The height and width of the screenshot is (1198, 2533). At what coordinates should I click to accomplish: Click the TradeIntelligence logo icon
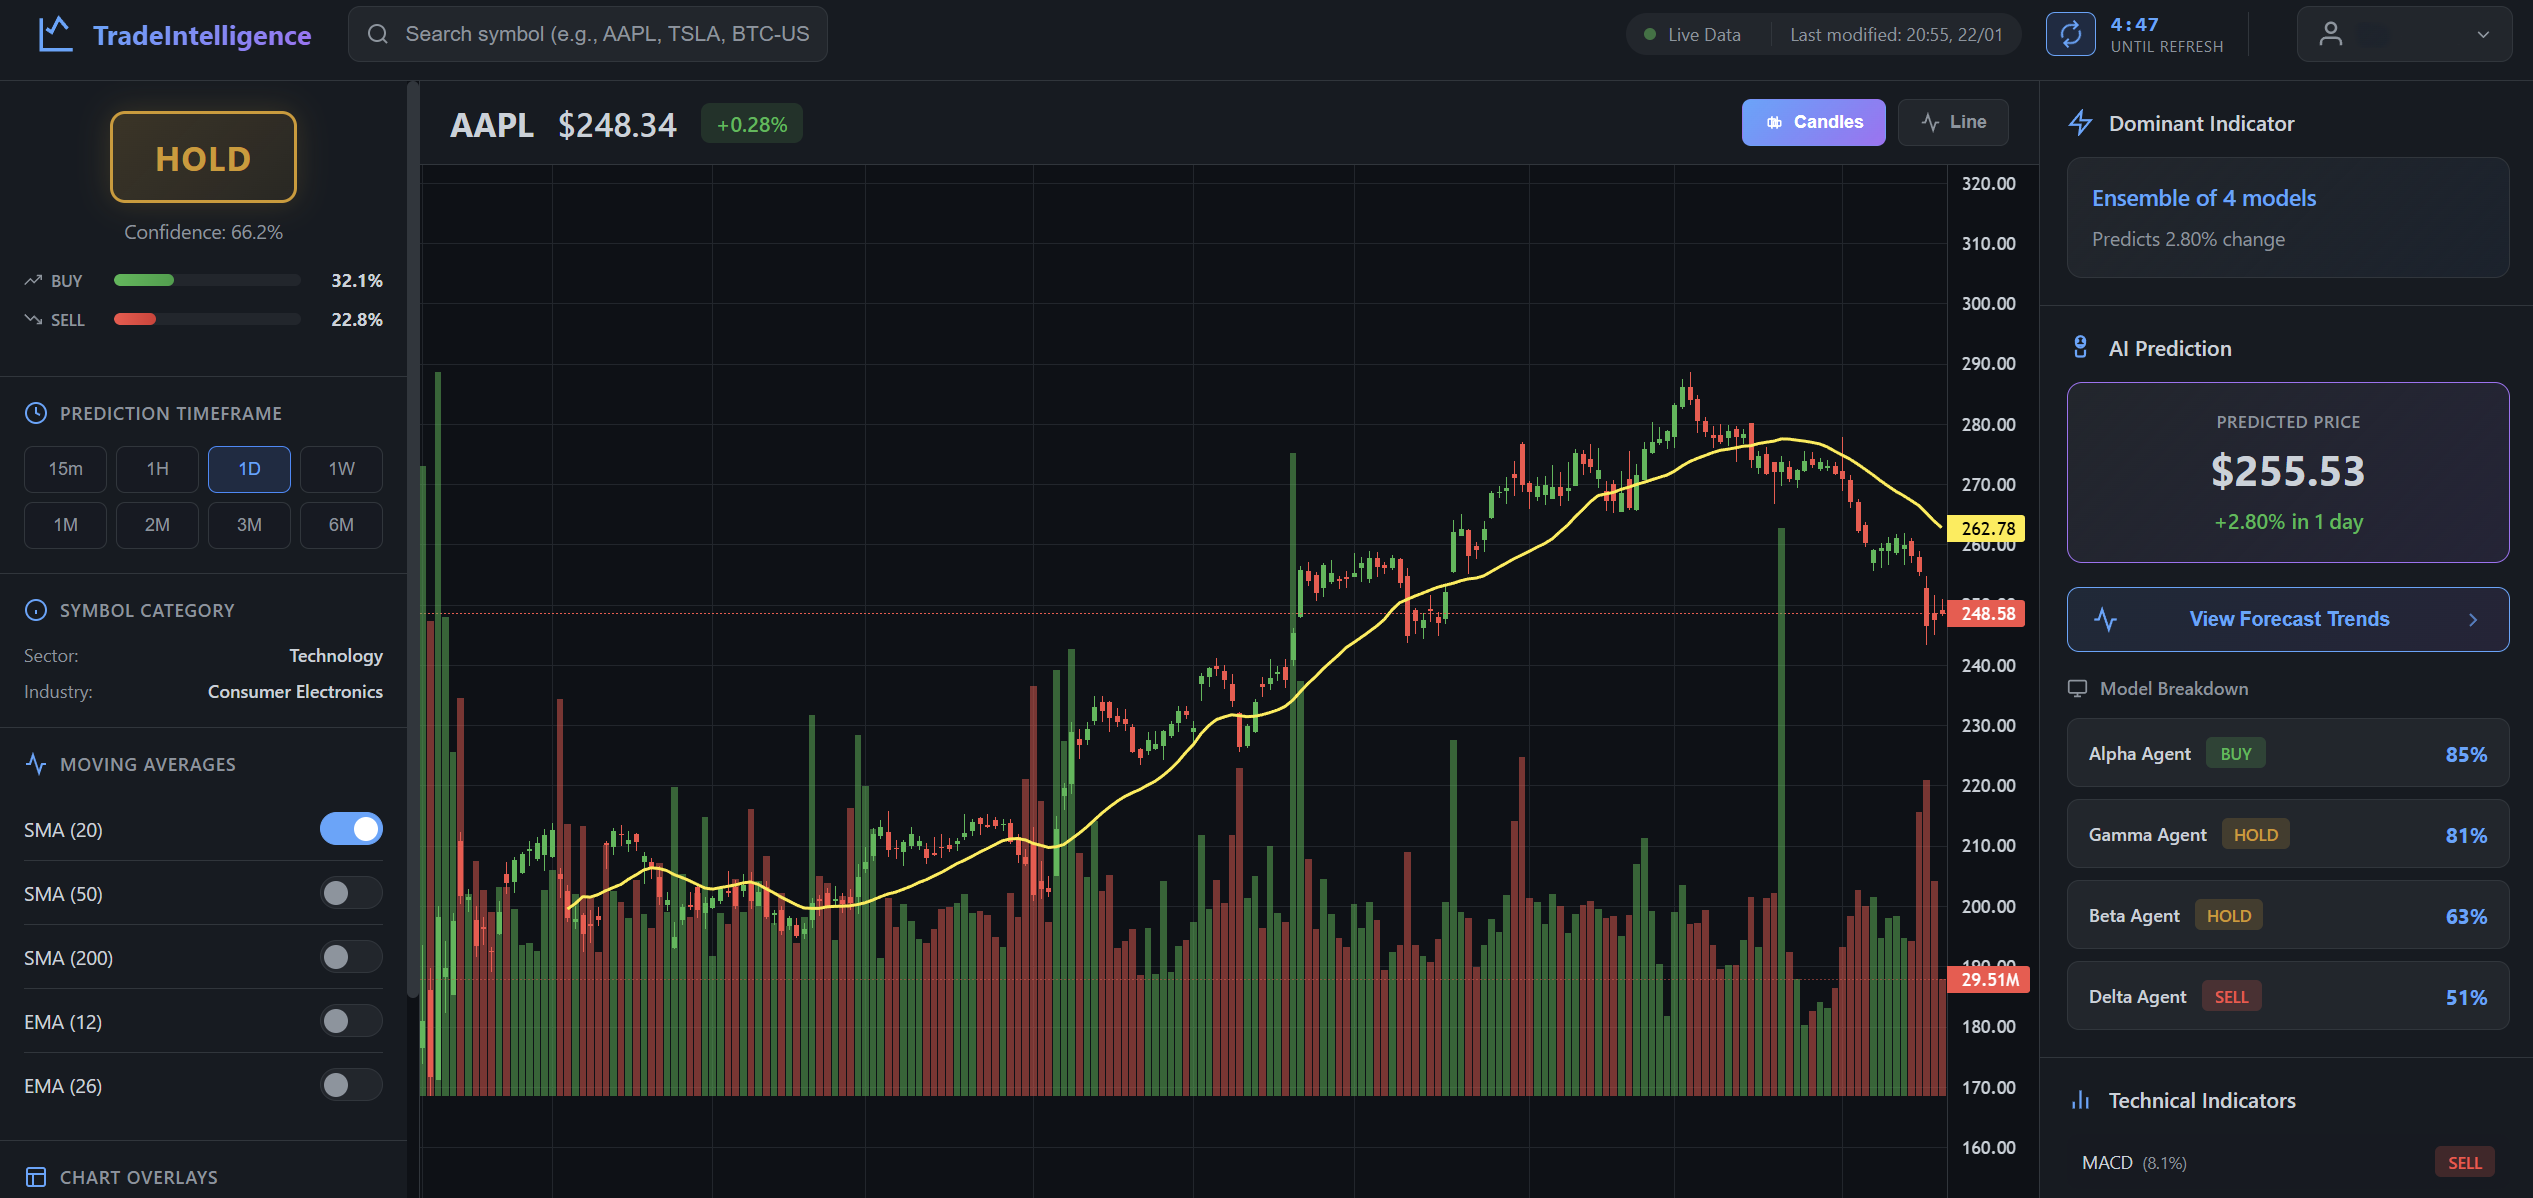point(55,33)
